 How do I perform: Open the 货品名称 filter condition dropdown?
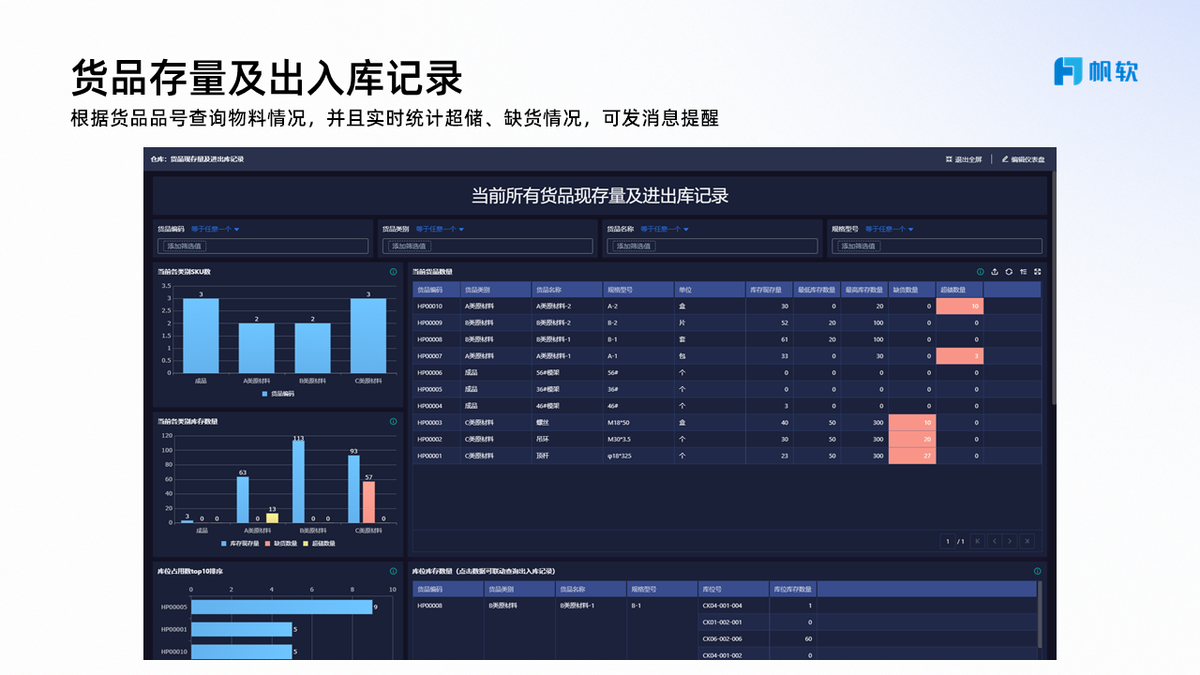664,229
